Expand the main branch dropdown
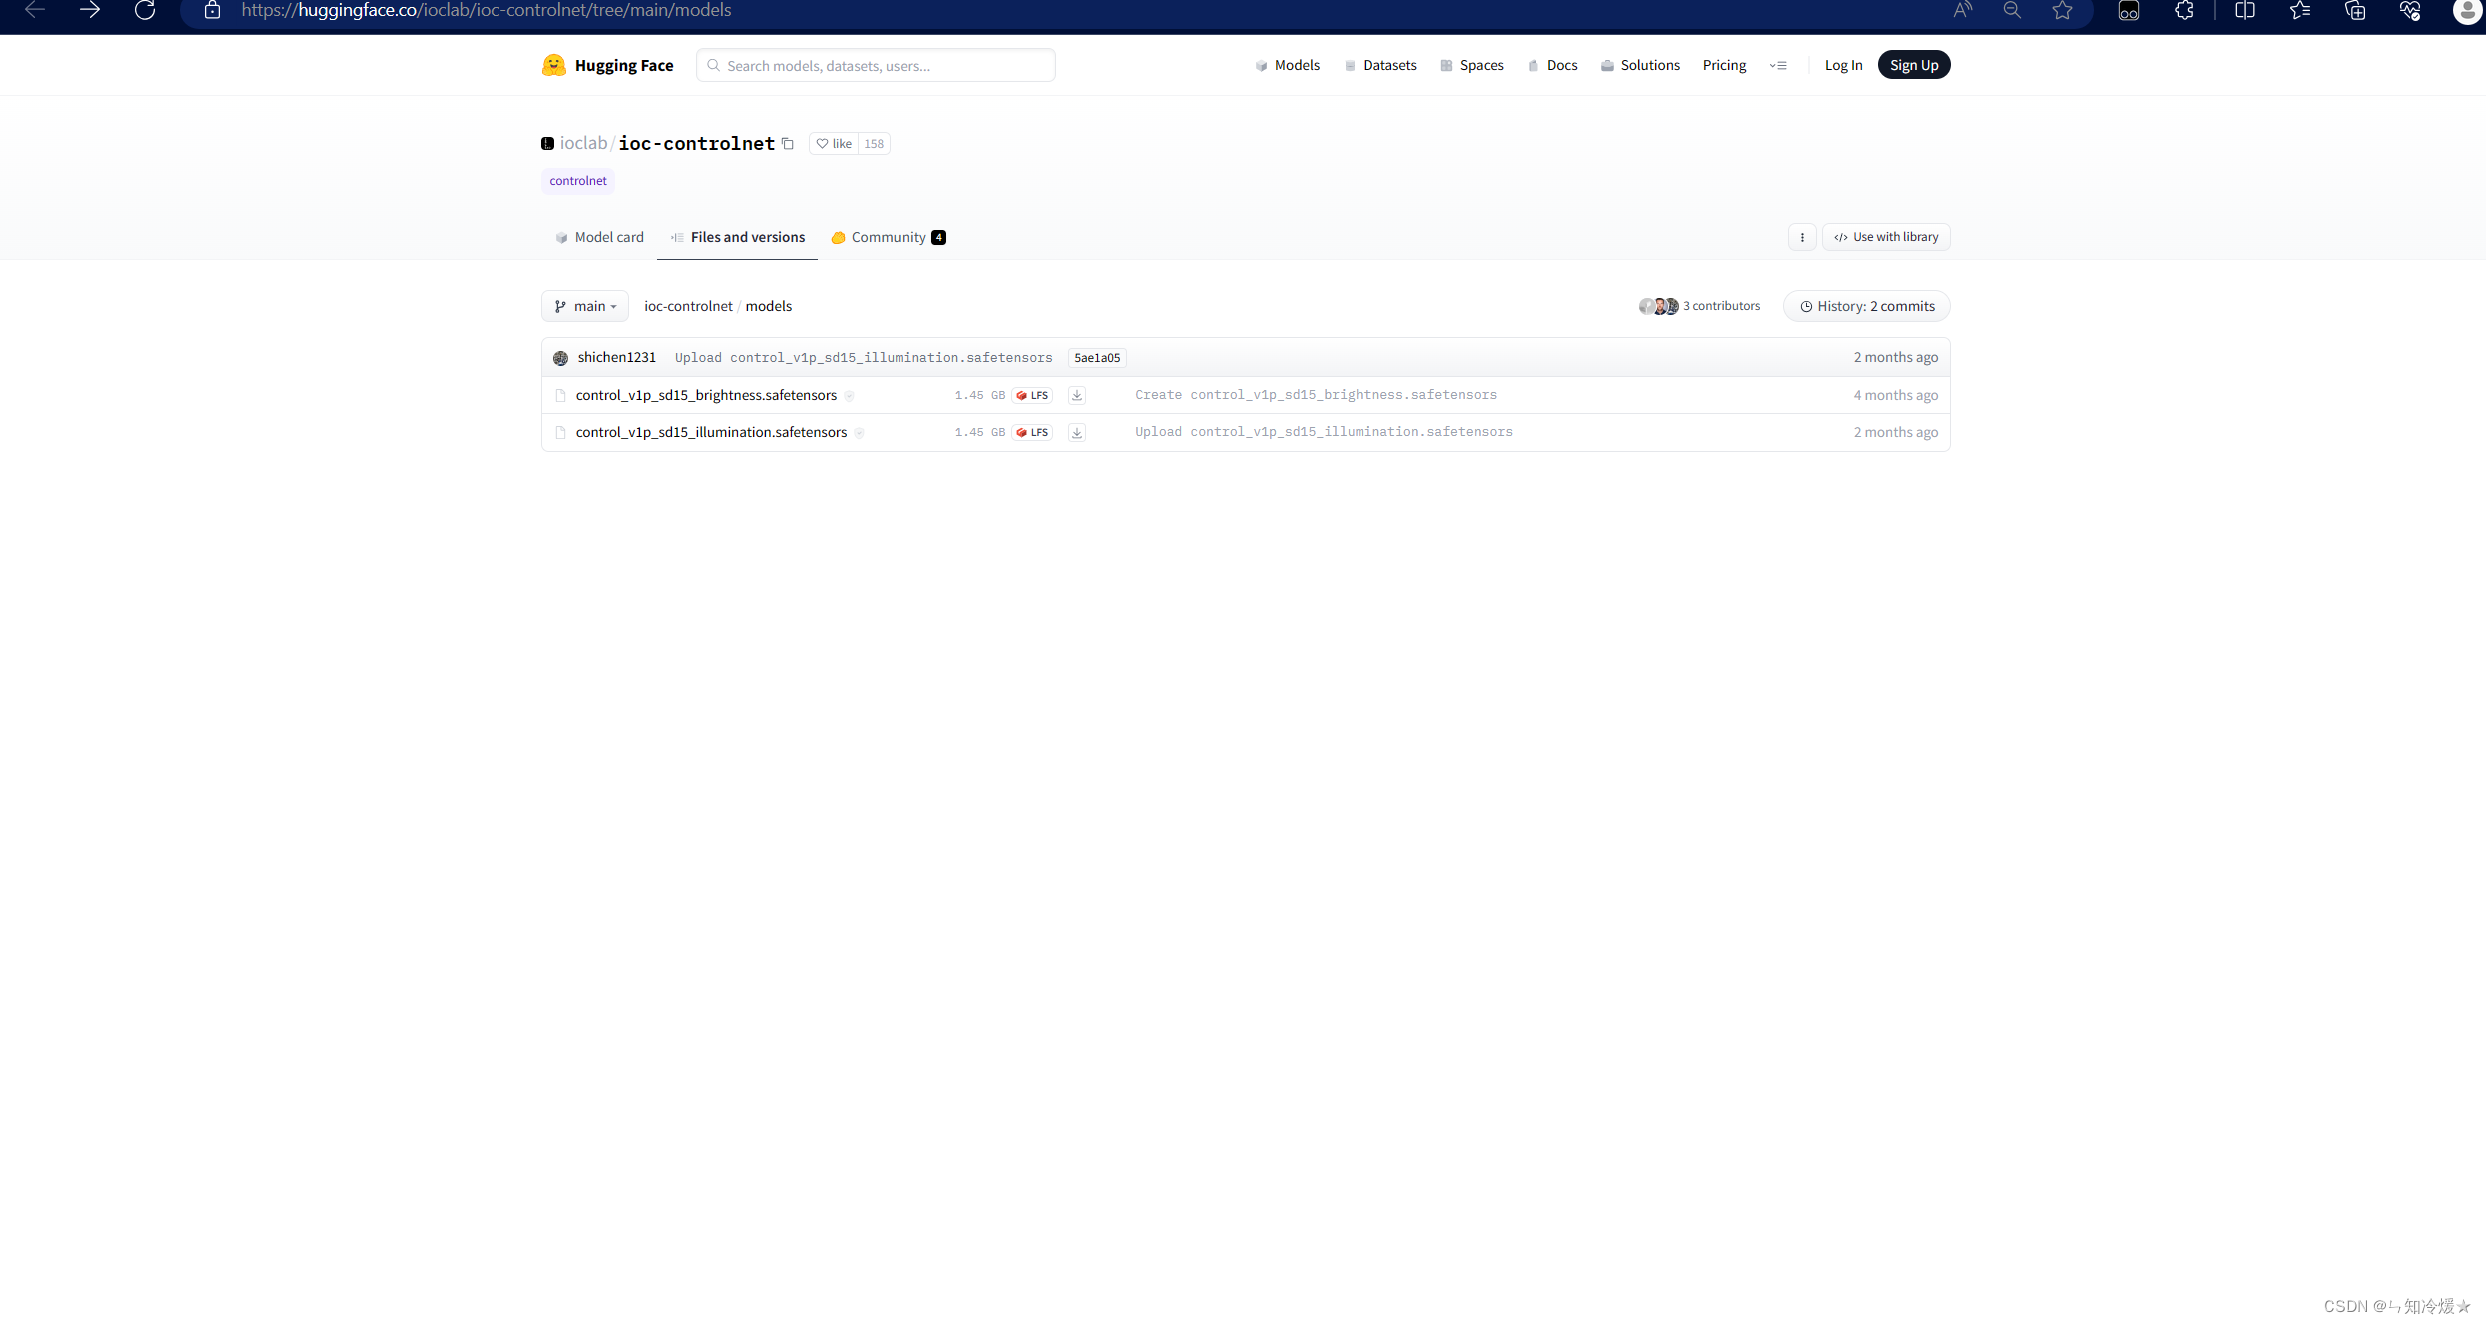Image resolution: width=2486 pixels, height=1324 pixels. pos(585,304)
